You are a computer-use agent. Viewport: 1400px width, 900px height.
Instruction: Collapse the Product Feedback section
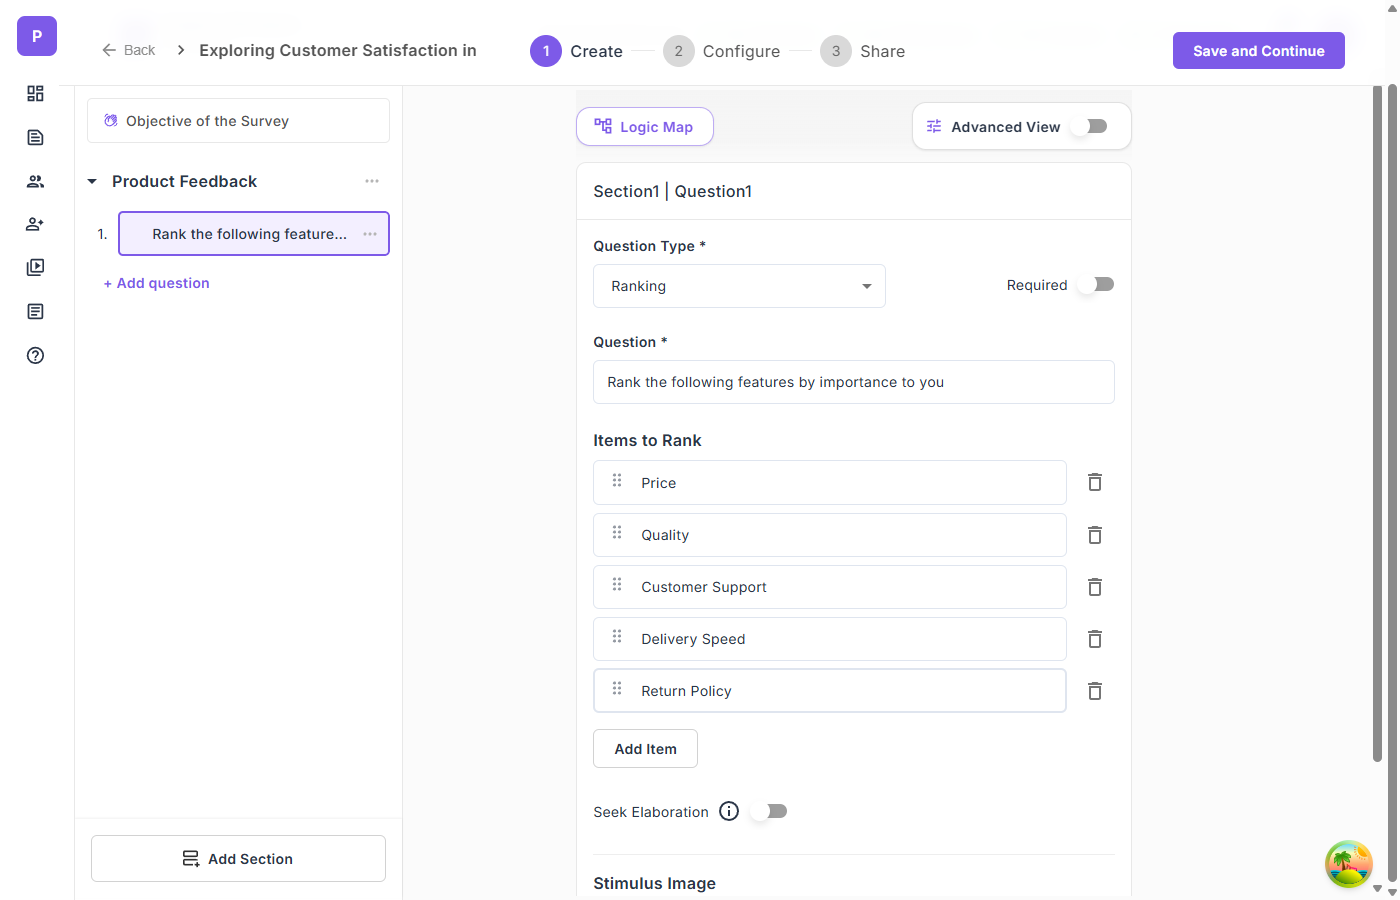[x=92, y=181]
